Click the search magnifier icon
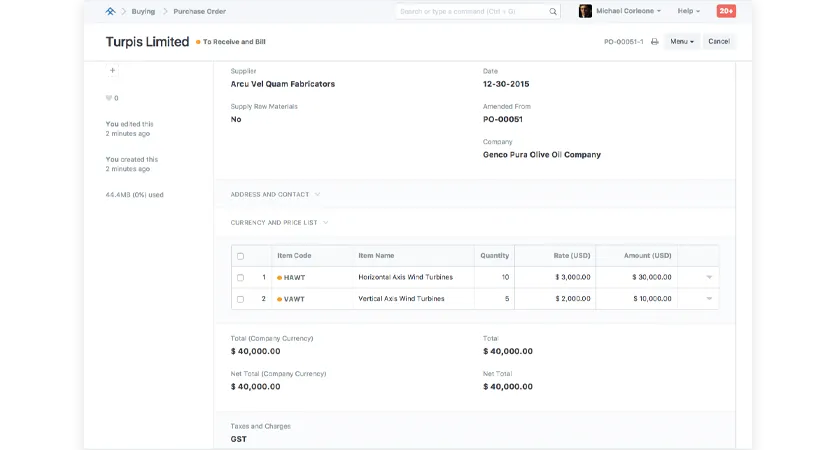Screen dimensions: 826x450 (x=553, y=12)
